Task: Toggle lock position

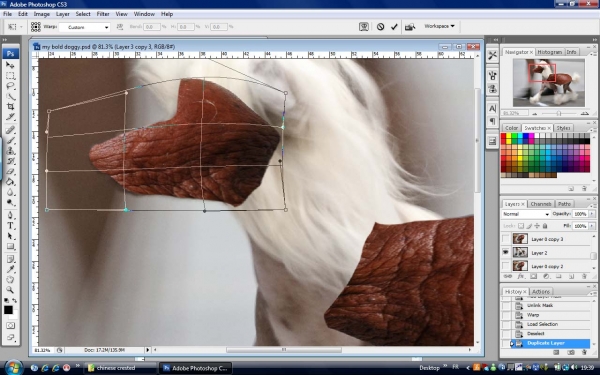Action: [x=537, y=226]
